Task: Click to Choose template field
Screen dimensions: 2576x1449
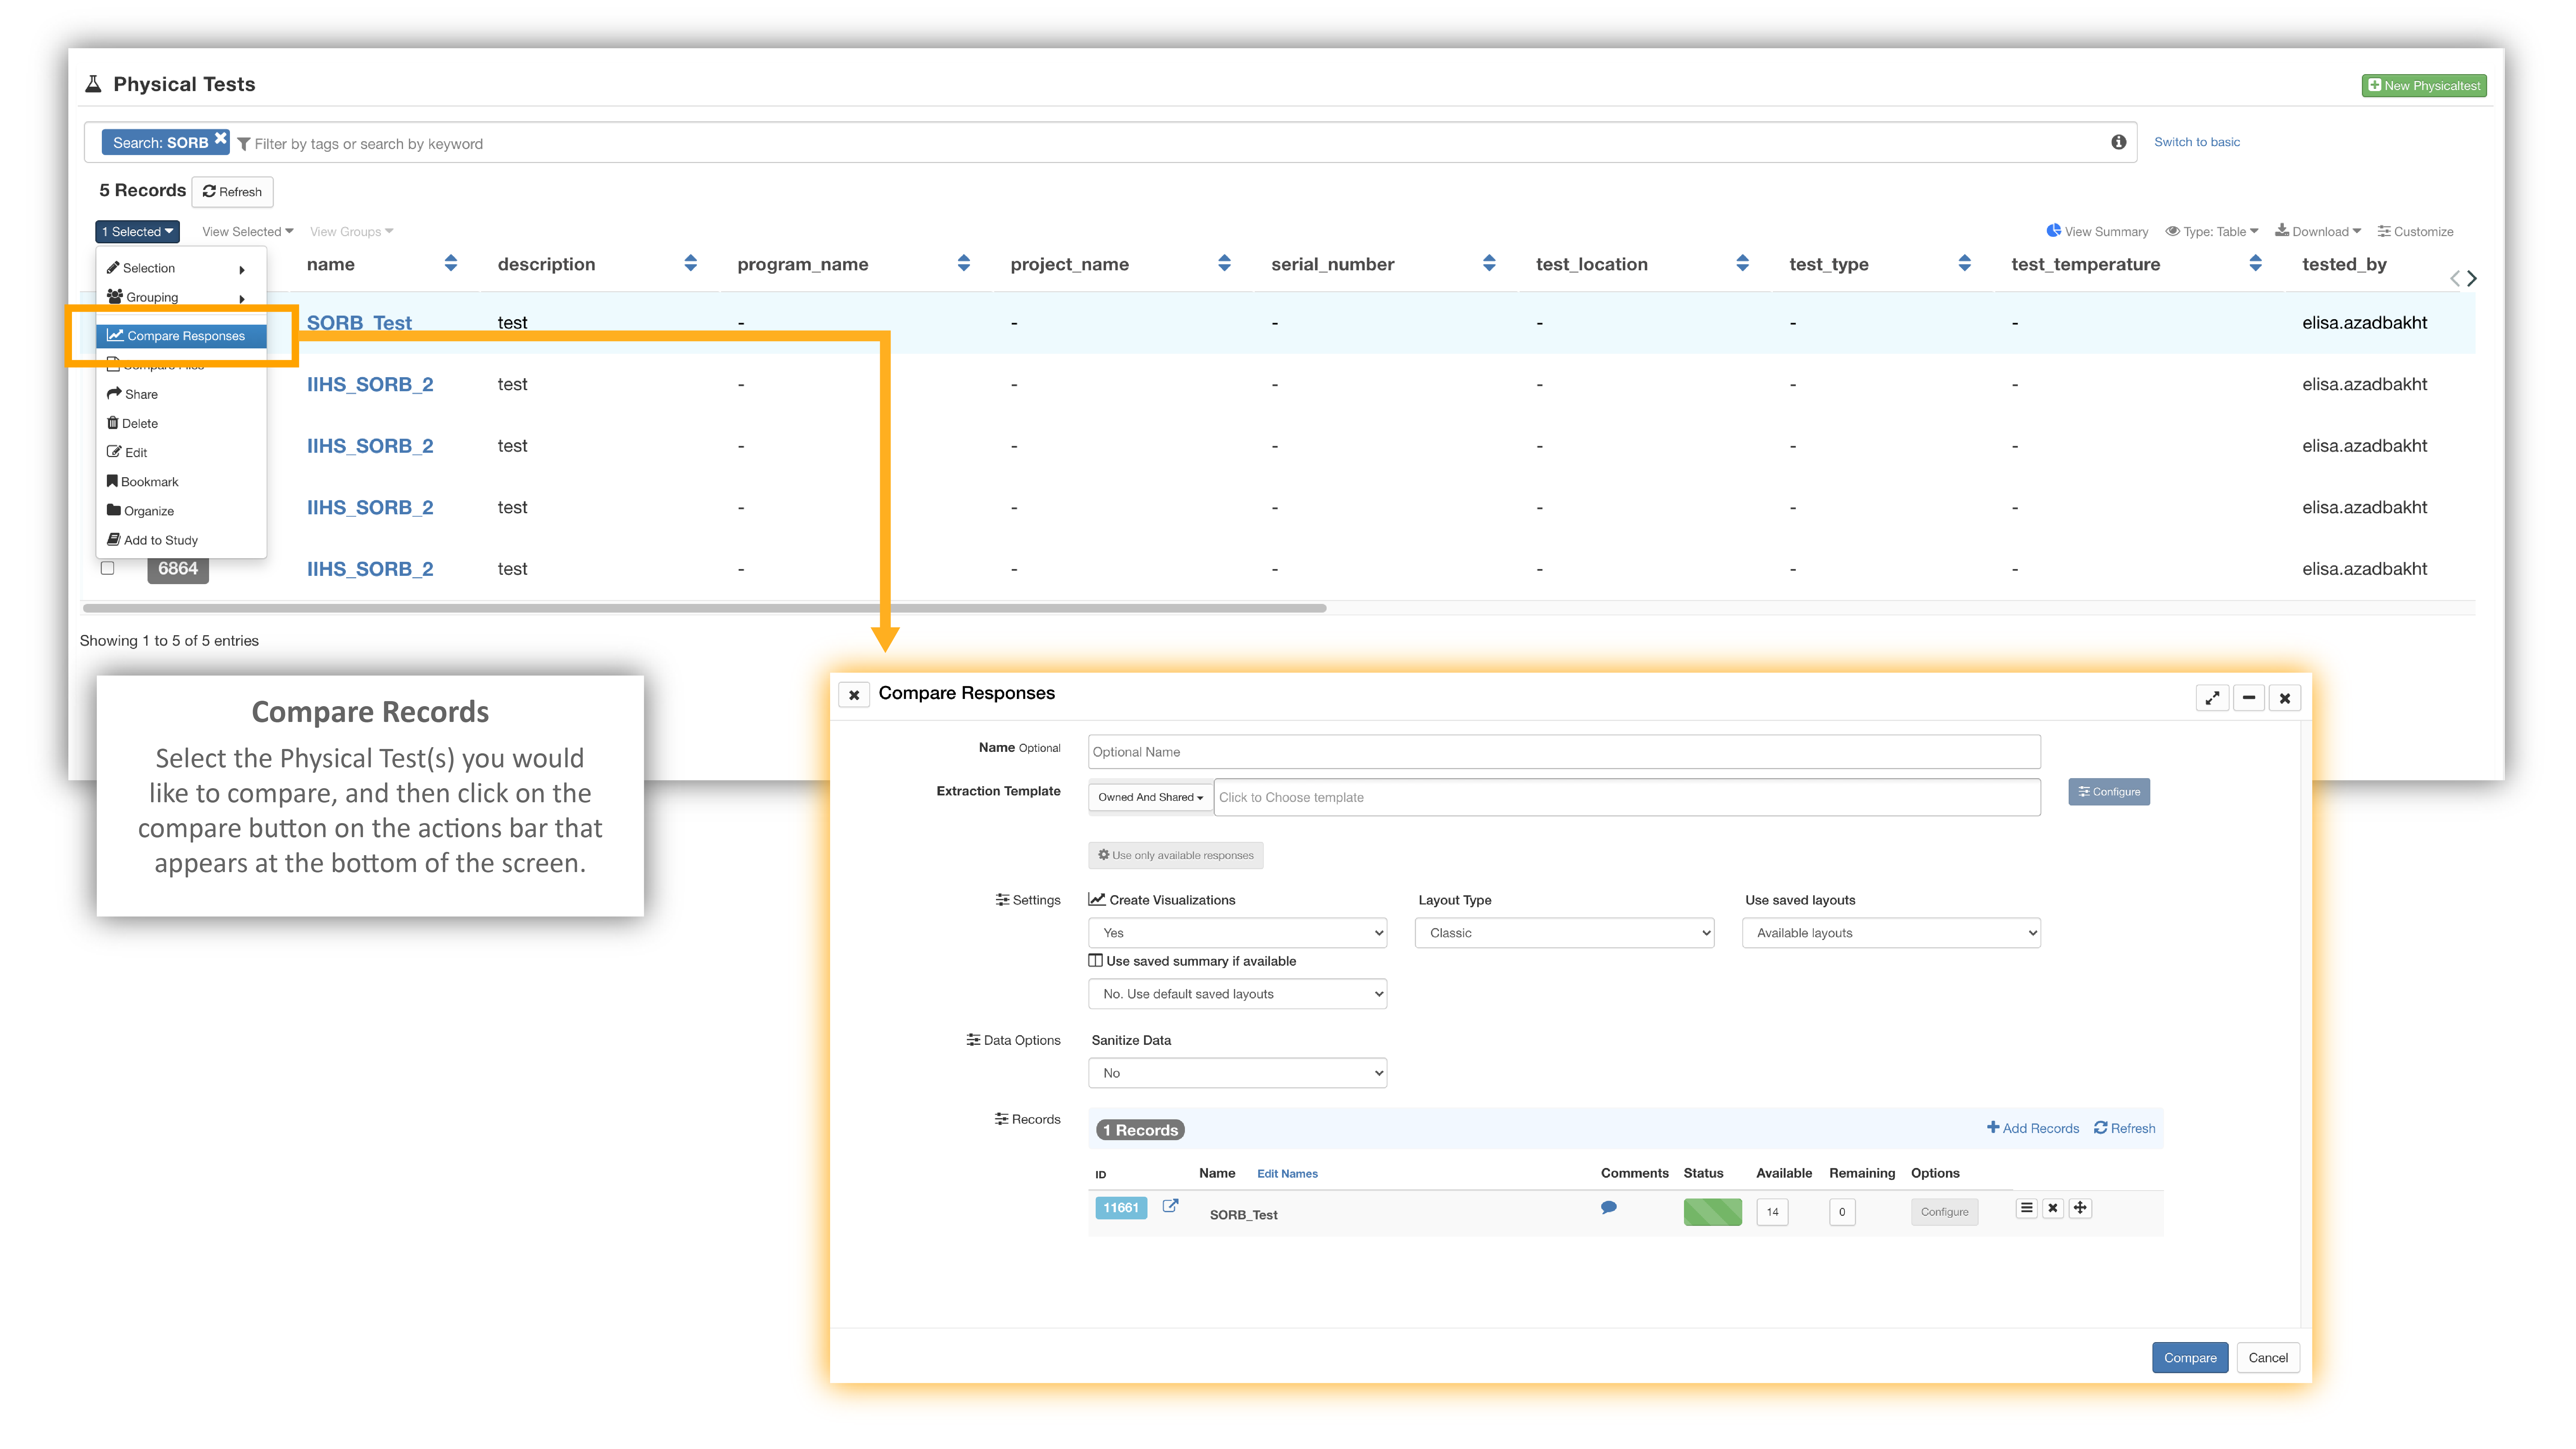Action: click(x=1627, y=797)
